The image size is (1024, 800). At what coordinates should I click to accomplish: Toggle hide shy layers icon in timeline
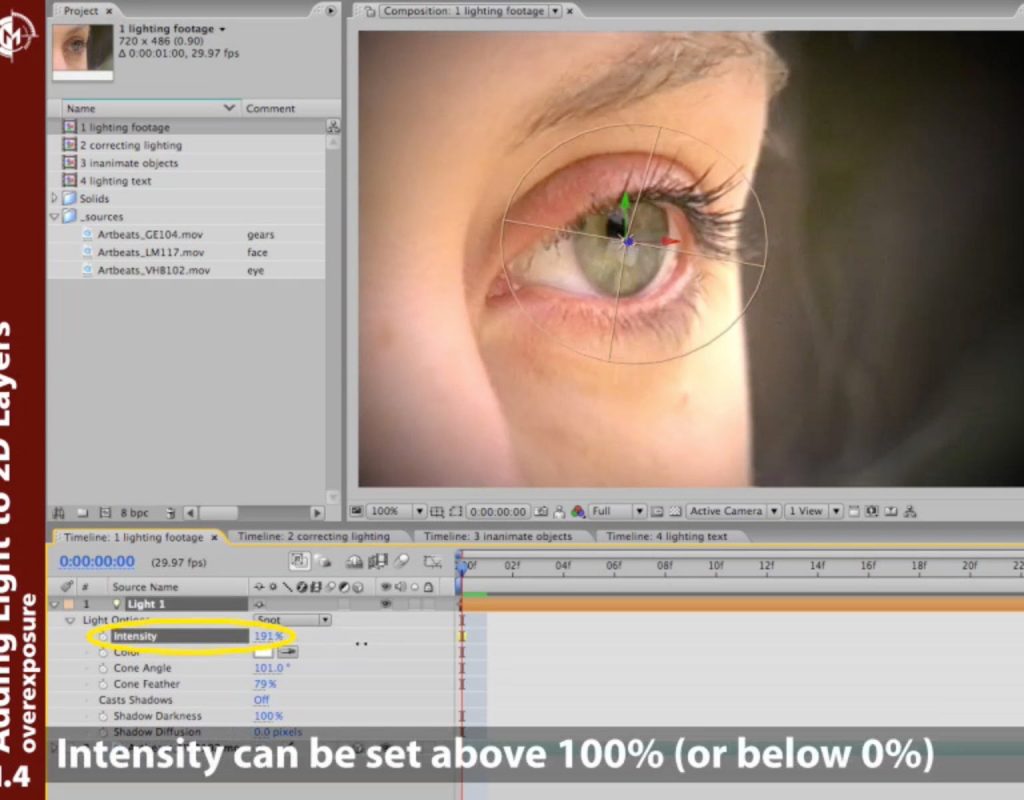[354, 561]
